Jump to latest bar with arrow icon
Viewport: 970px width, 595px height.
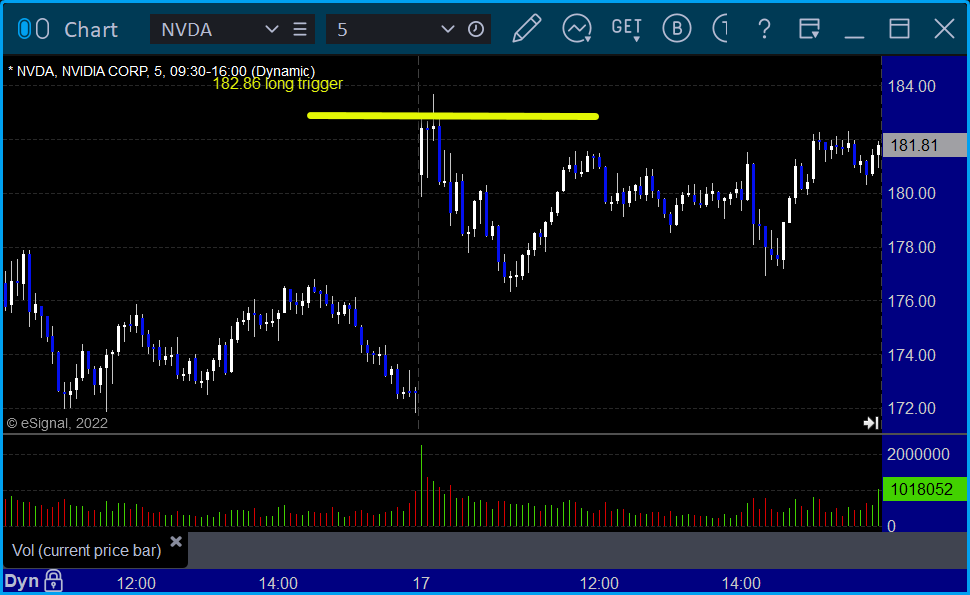pyautogui.click(x=871, y=423)
